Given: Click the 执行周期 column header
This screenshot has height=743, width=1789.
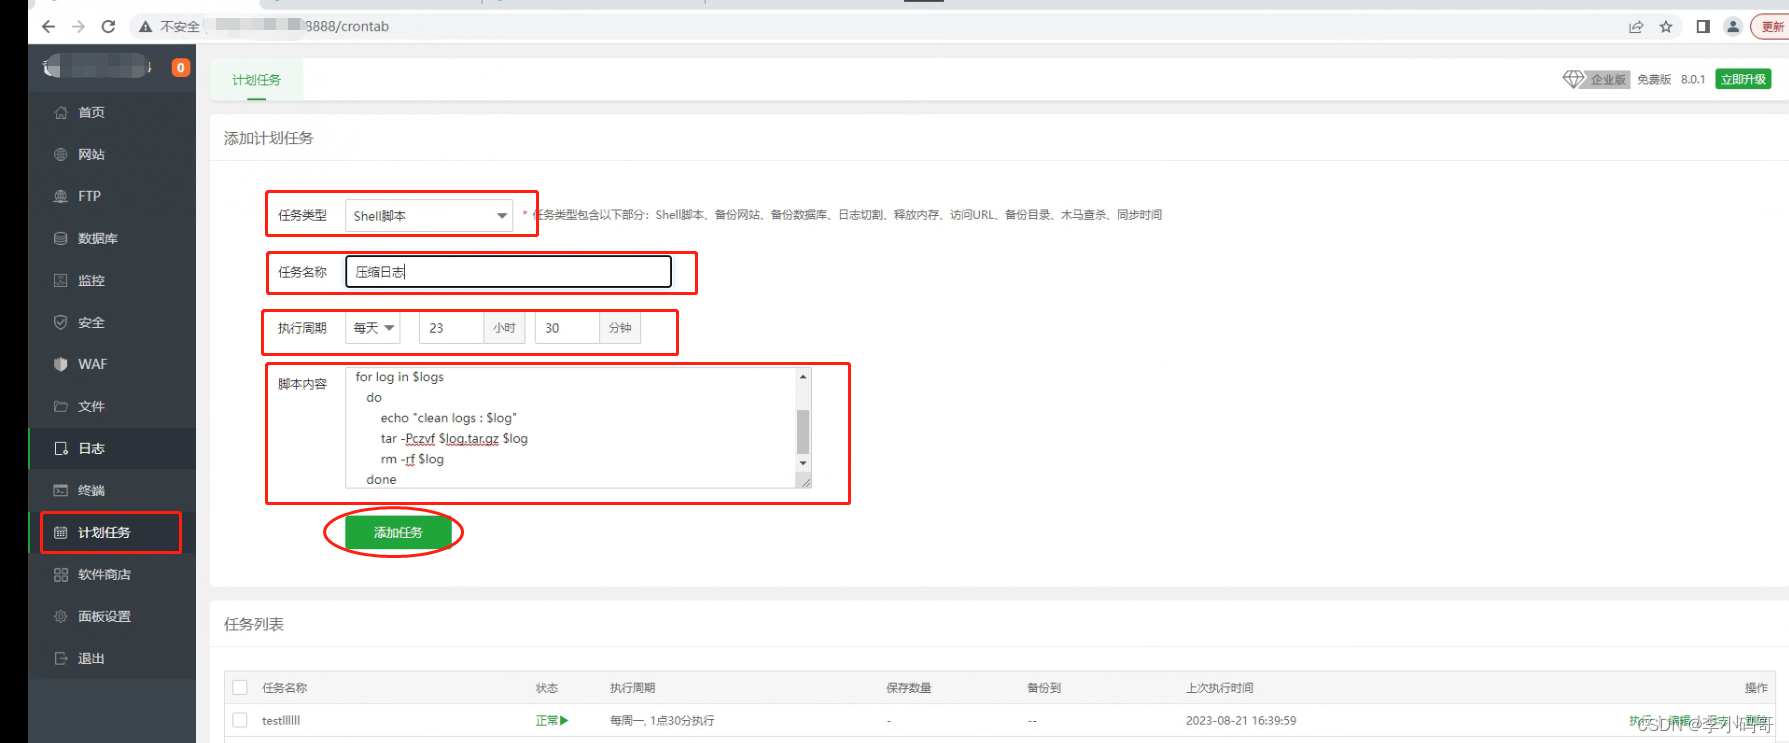Looking at the screenshot, I should (x=633, y=688).
